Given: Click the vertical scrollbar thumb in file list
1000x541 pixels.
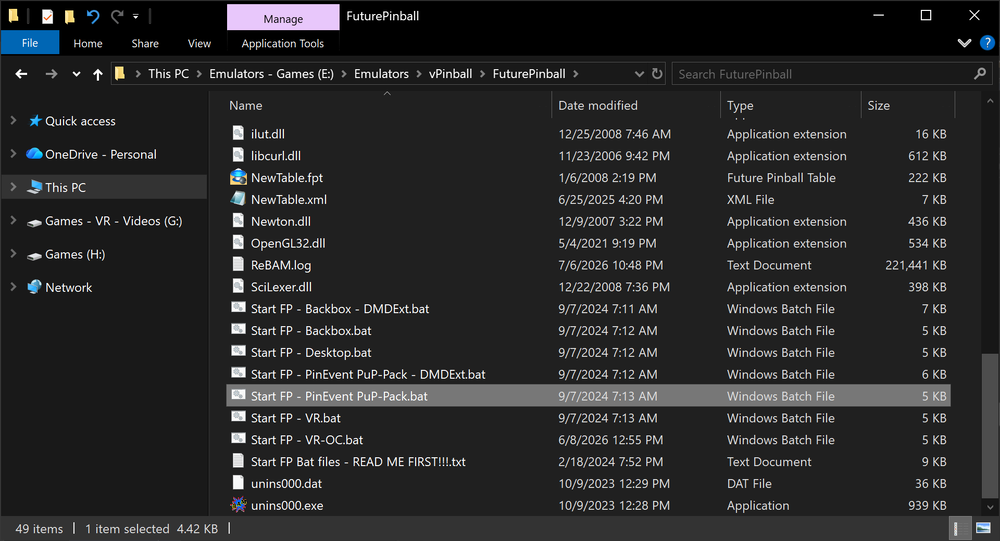Looking at the screenshot, I should 990,424.
